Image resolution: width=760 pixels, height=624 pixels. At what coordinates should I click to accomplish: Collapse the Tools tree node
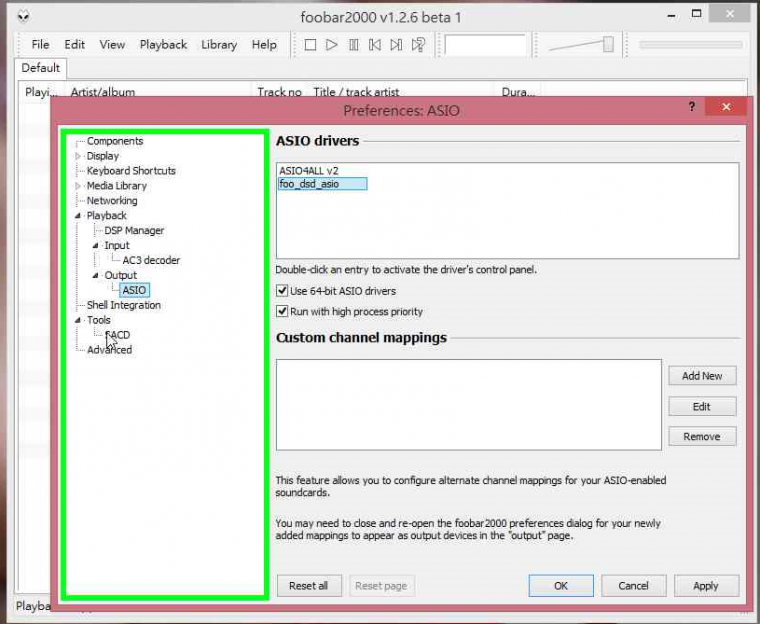coord(78,320)
